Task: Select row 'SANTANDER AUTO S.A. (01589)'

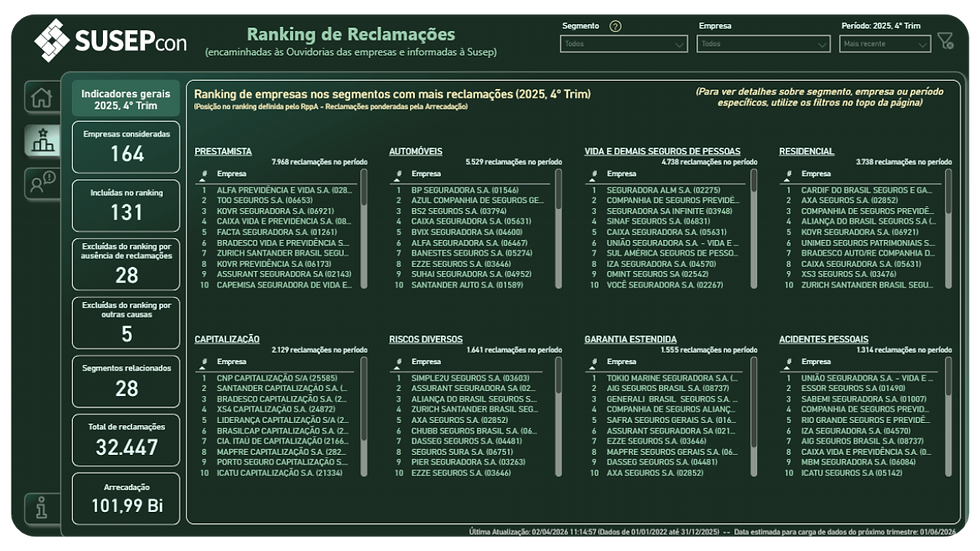Action: 472,285
